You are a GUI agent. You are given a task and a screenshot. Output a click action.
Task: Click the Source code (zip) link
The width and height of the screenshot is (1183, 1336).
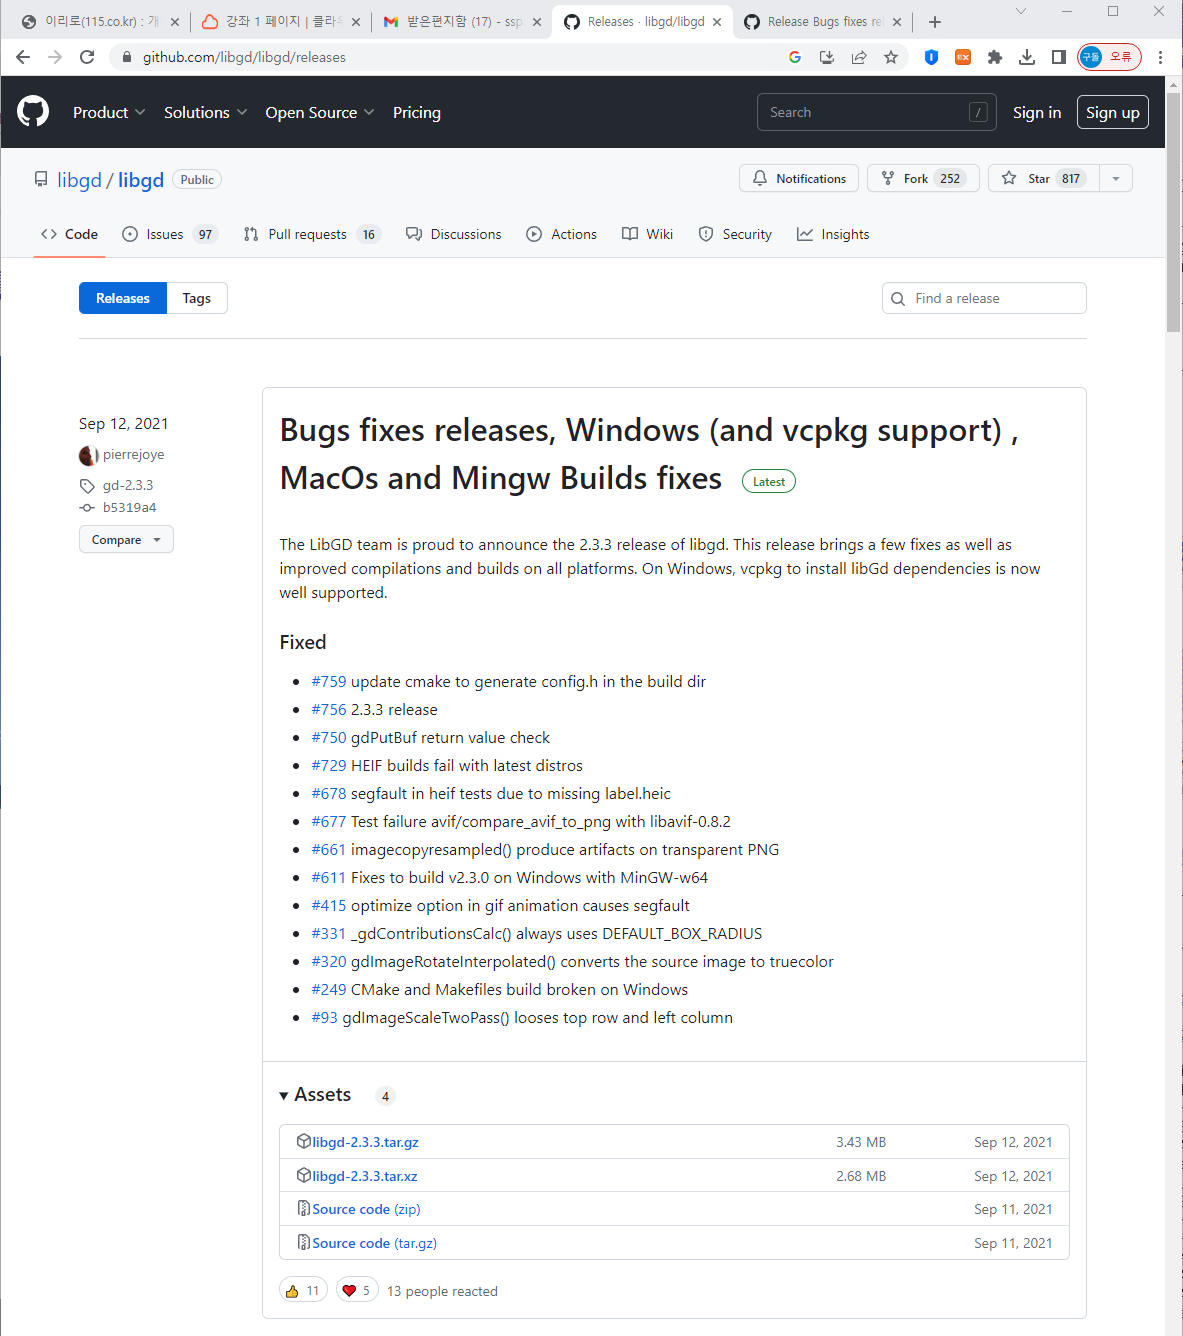coord(366,1209)
